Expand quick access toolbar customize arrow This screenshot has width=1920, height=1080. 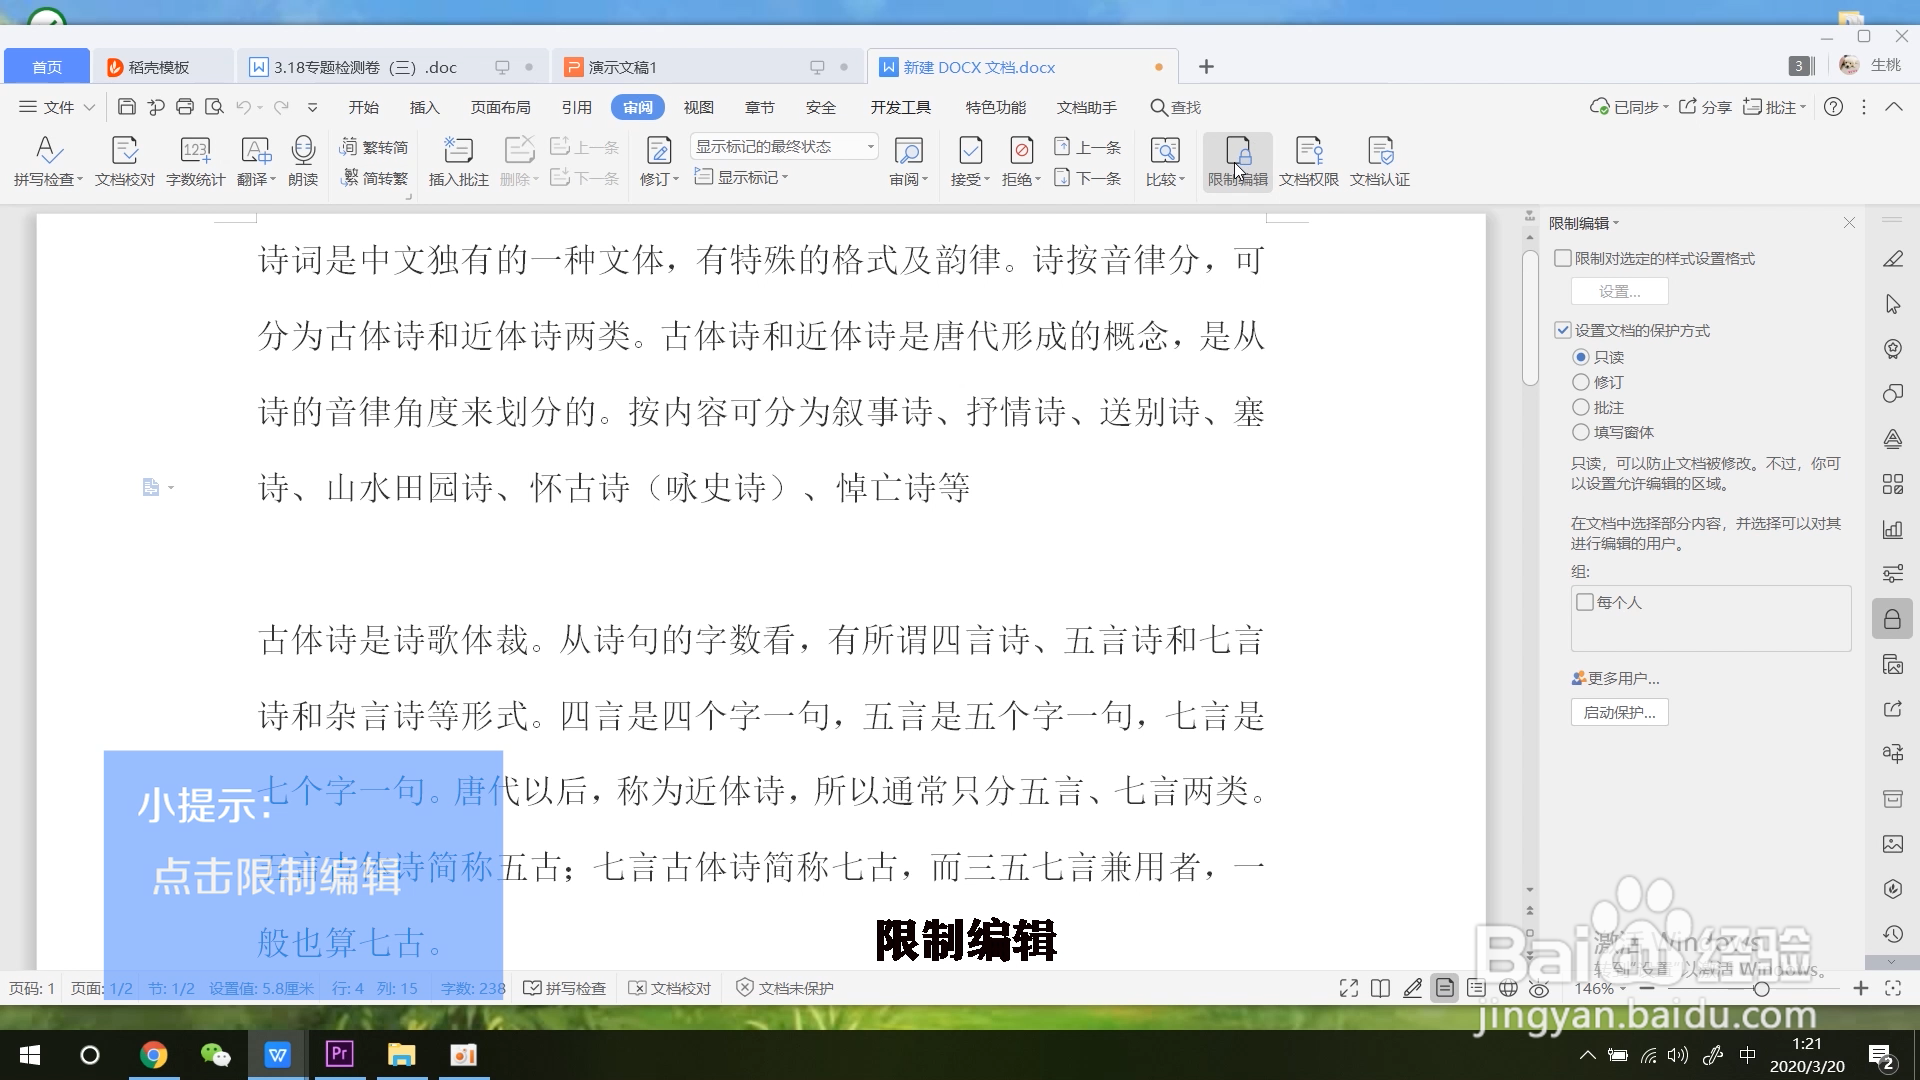[x=312, y=107]
